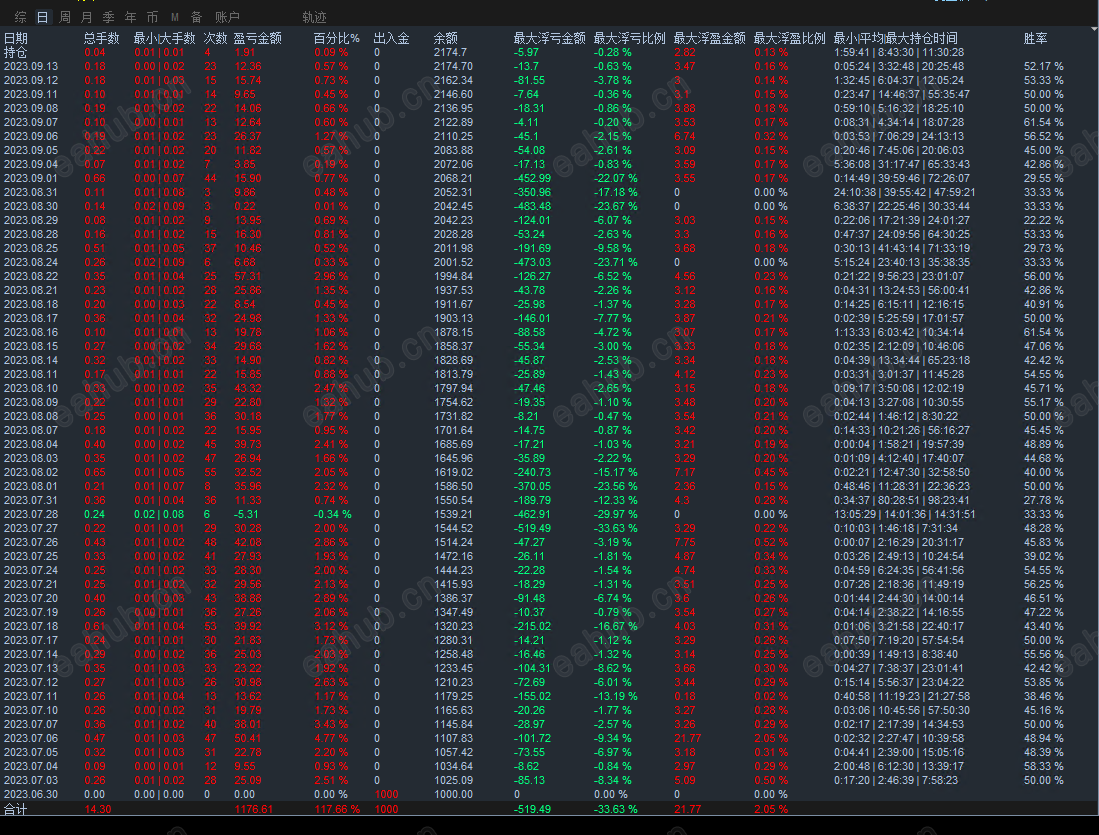The height and width of the screenshot is (835, 1099).
Task: Sort by the 余额 column header
Action: [446, 39]
